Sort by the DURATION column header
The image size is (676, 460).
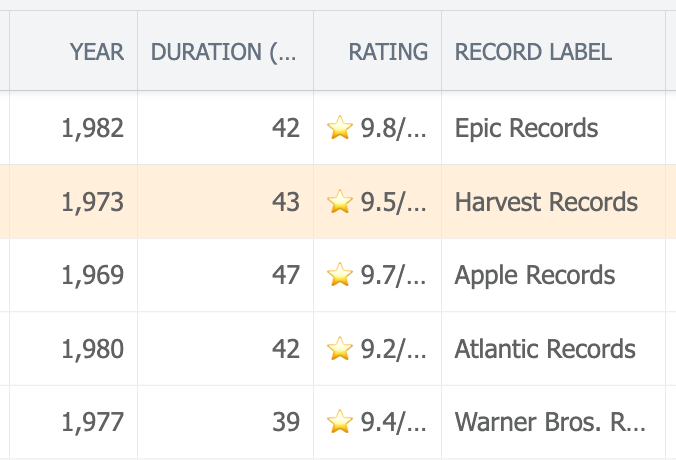tap(225, 51)
